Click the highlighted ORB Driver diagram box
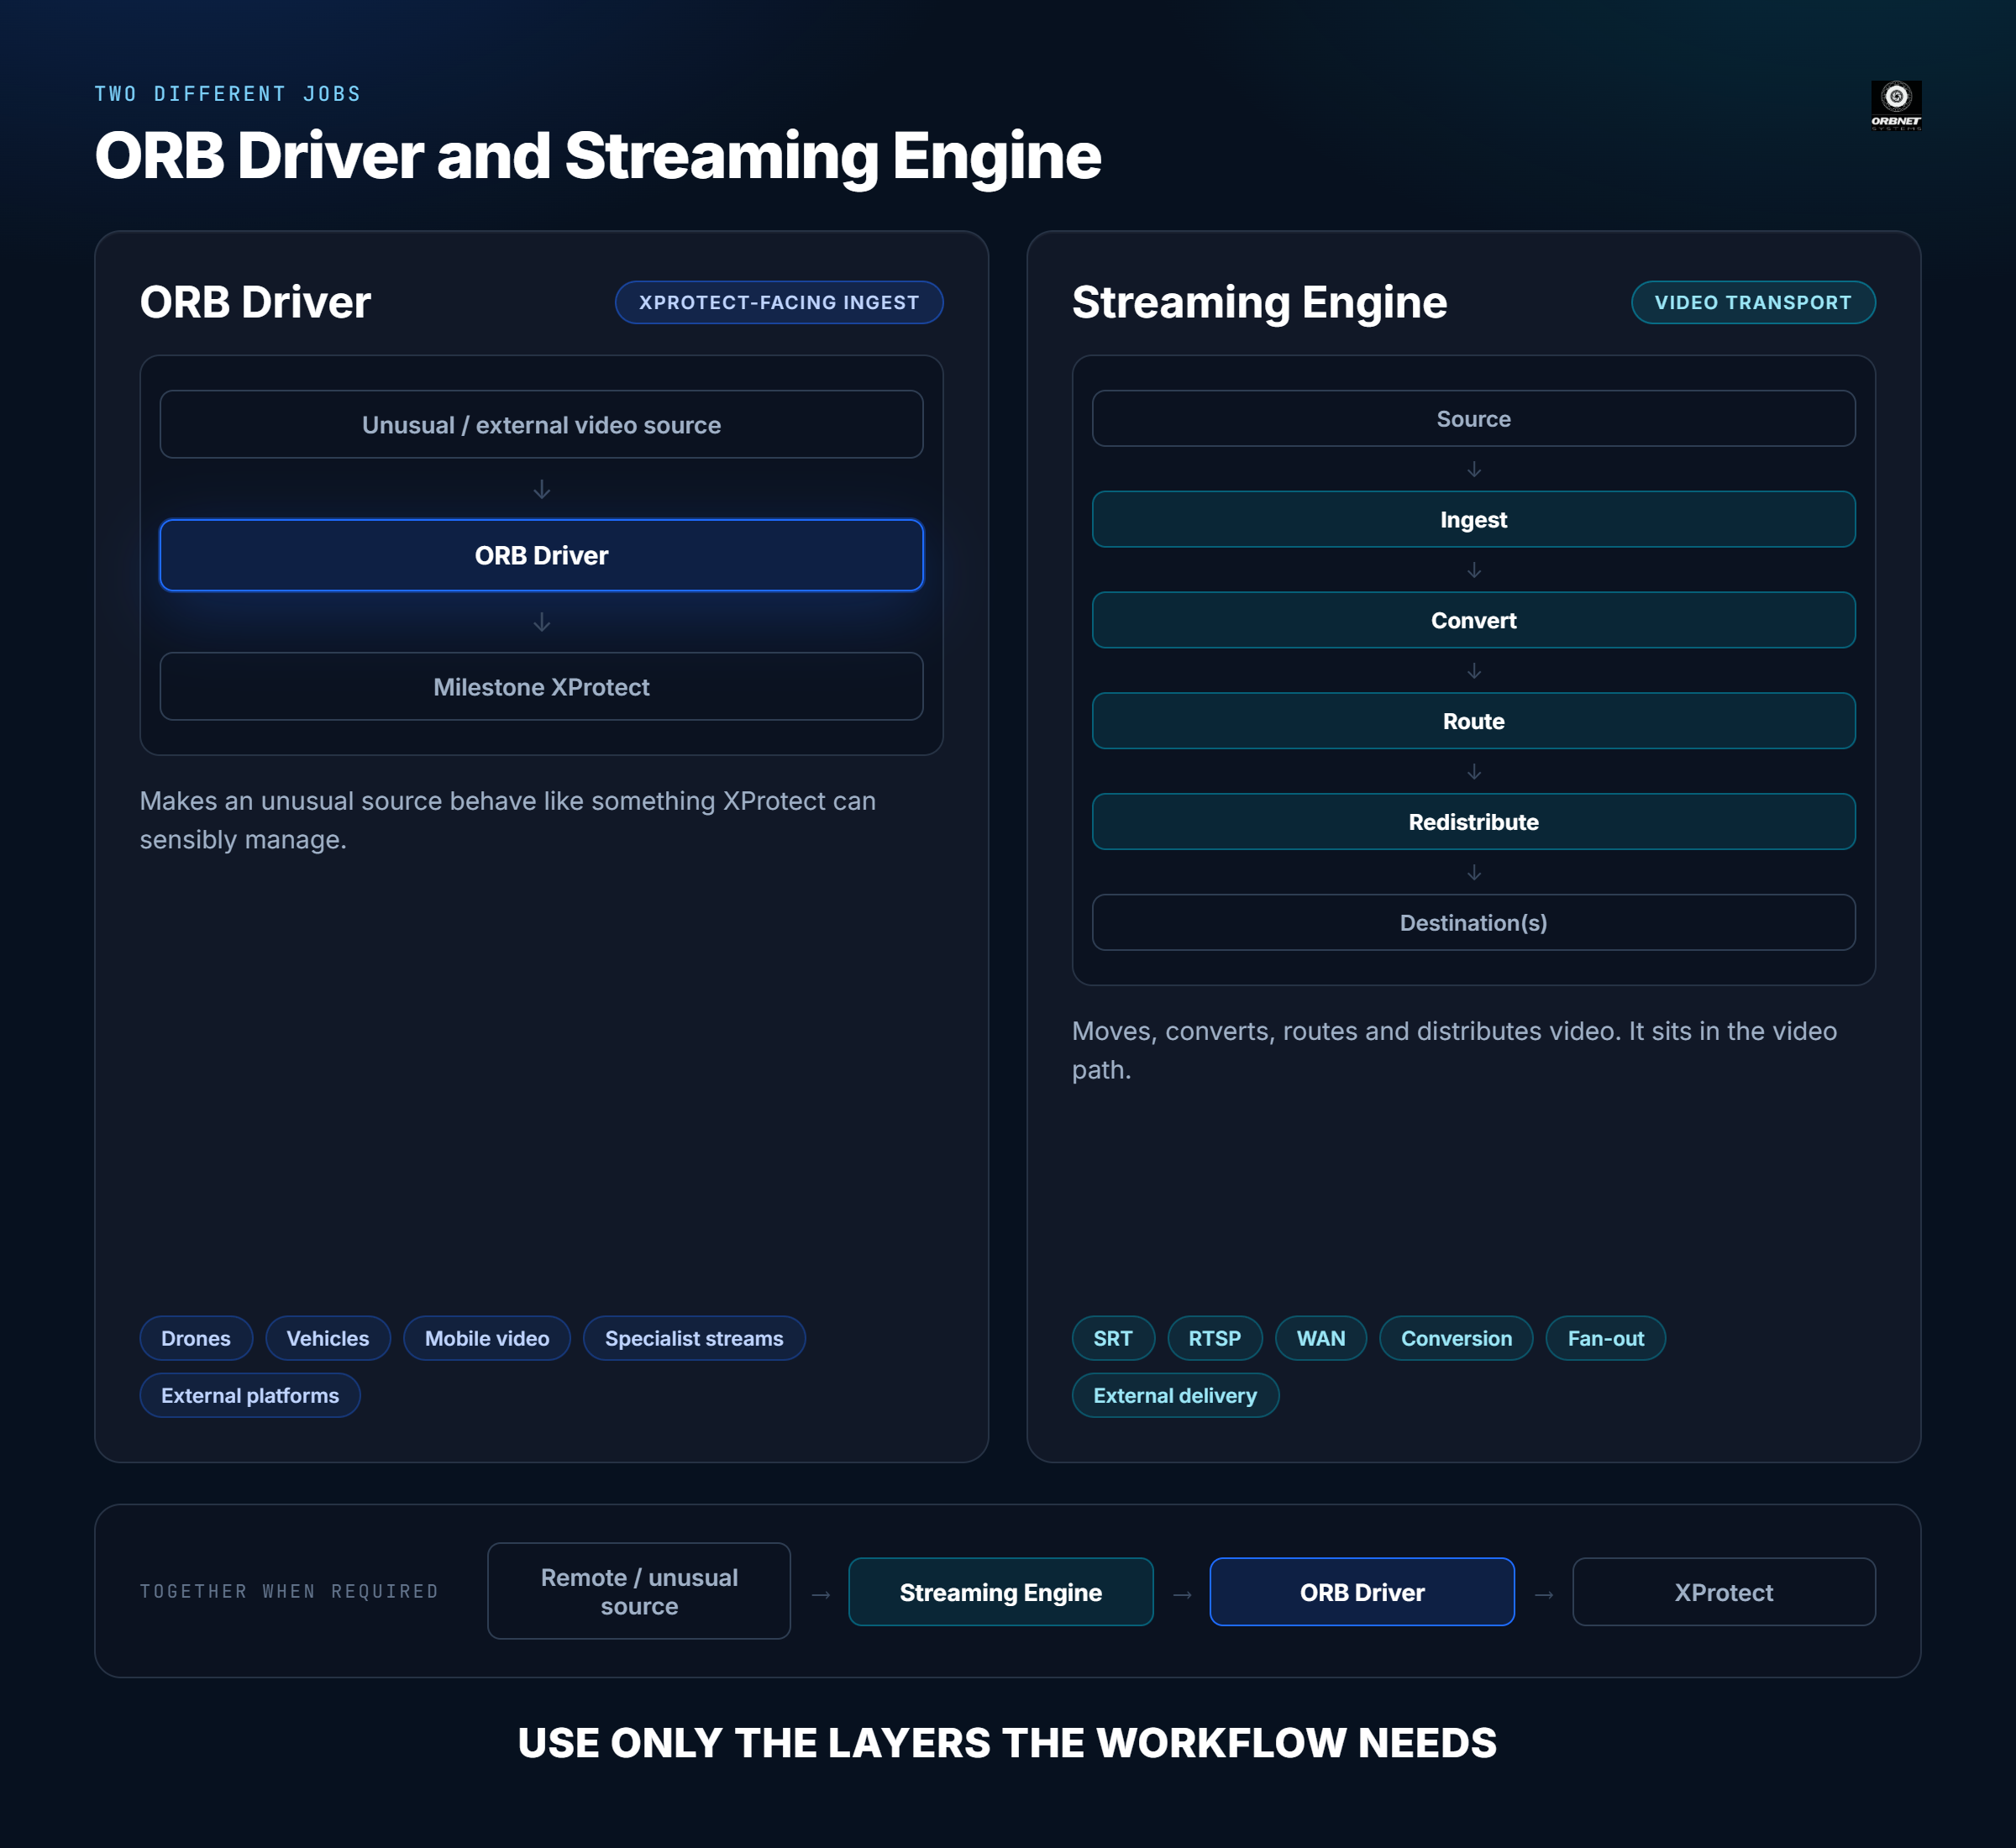 pos(541,555)
